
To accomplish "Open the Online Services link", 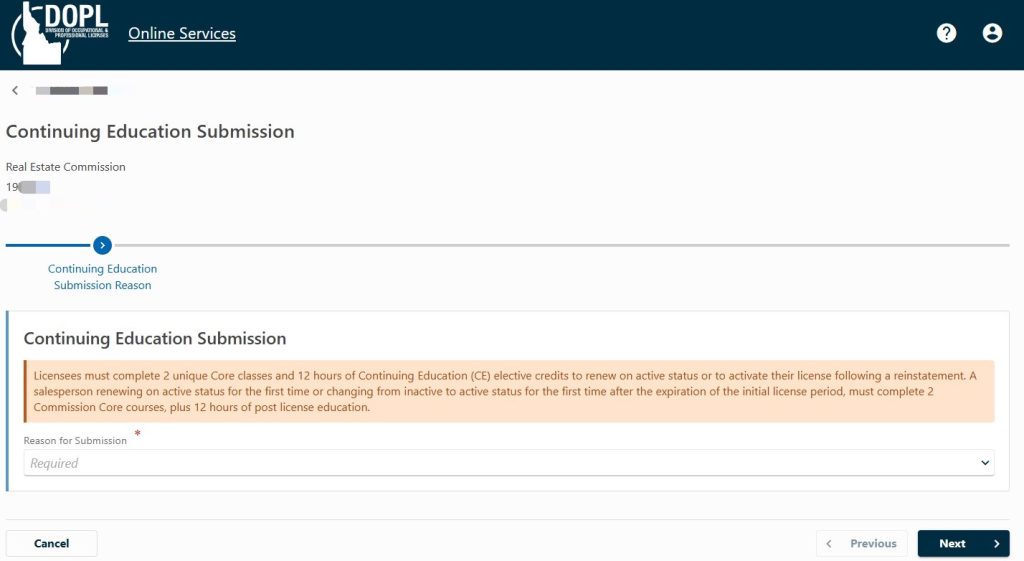I will click(182, 33).
